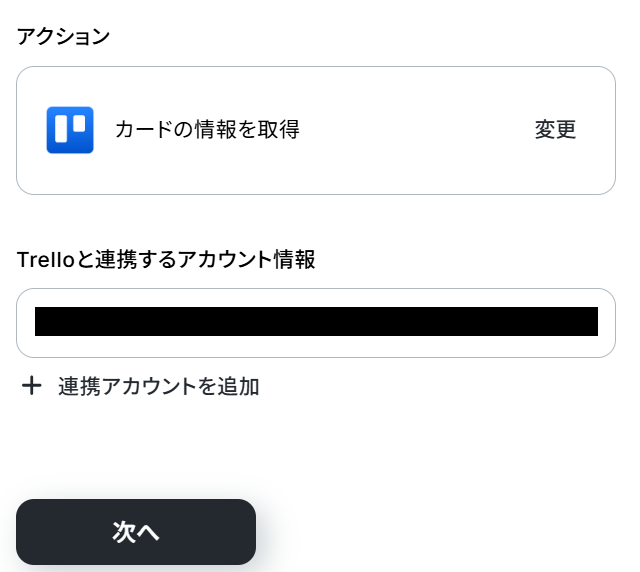Select the 連携アカウントを追加 link
Screen dimensions: 640x572
[159, 386]
